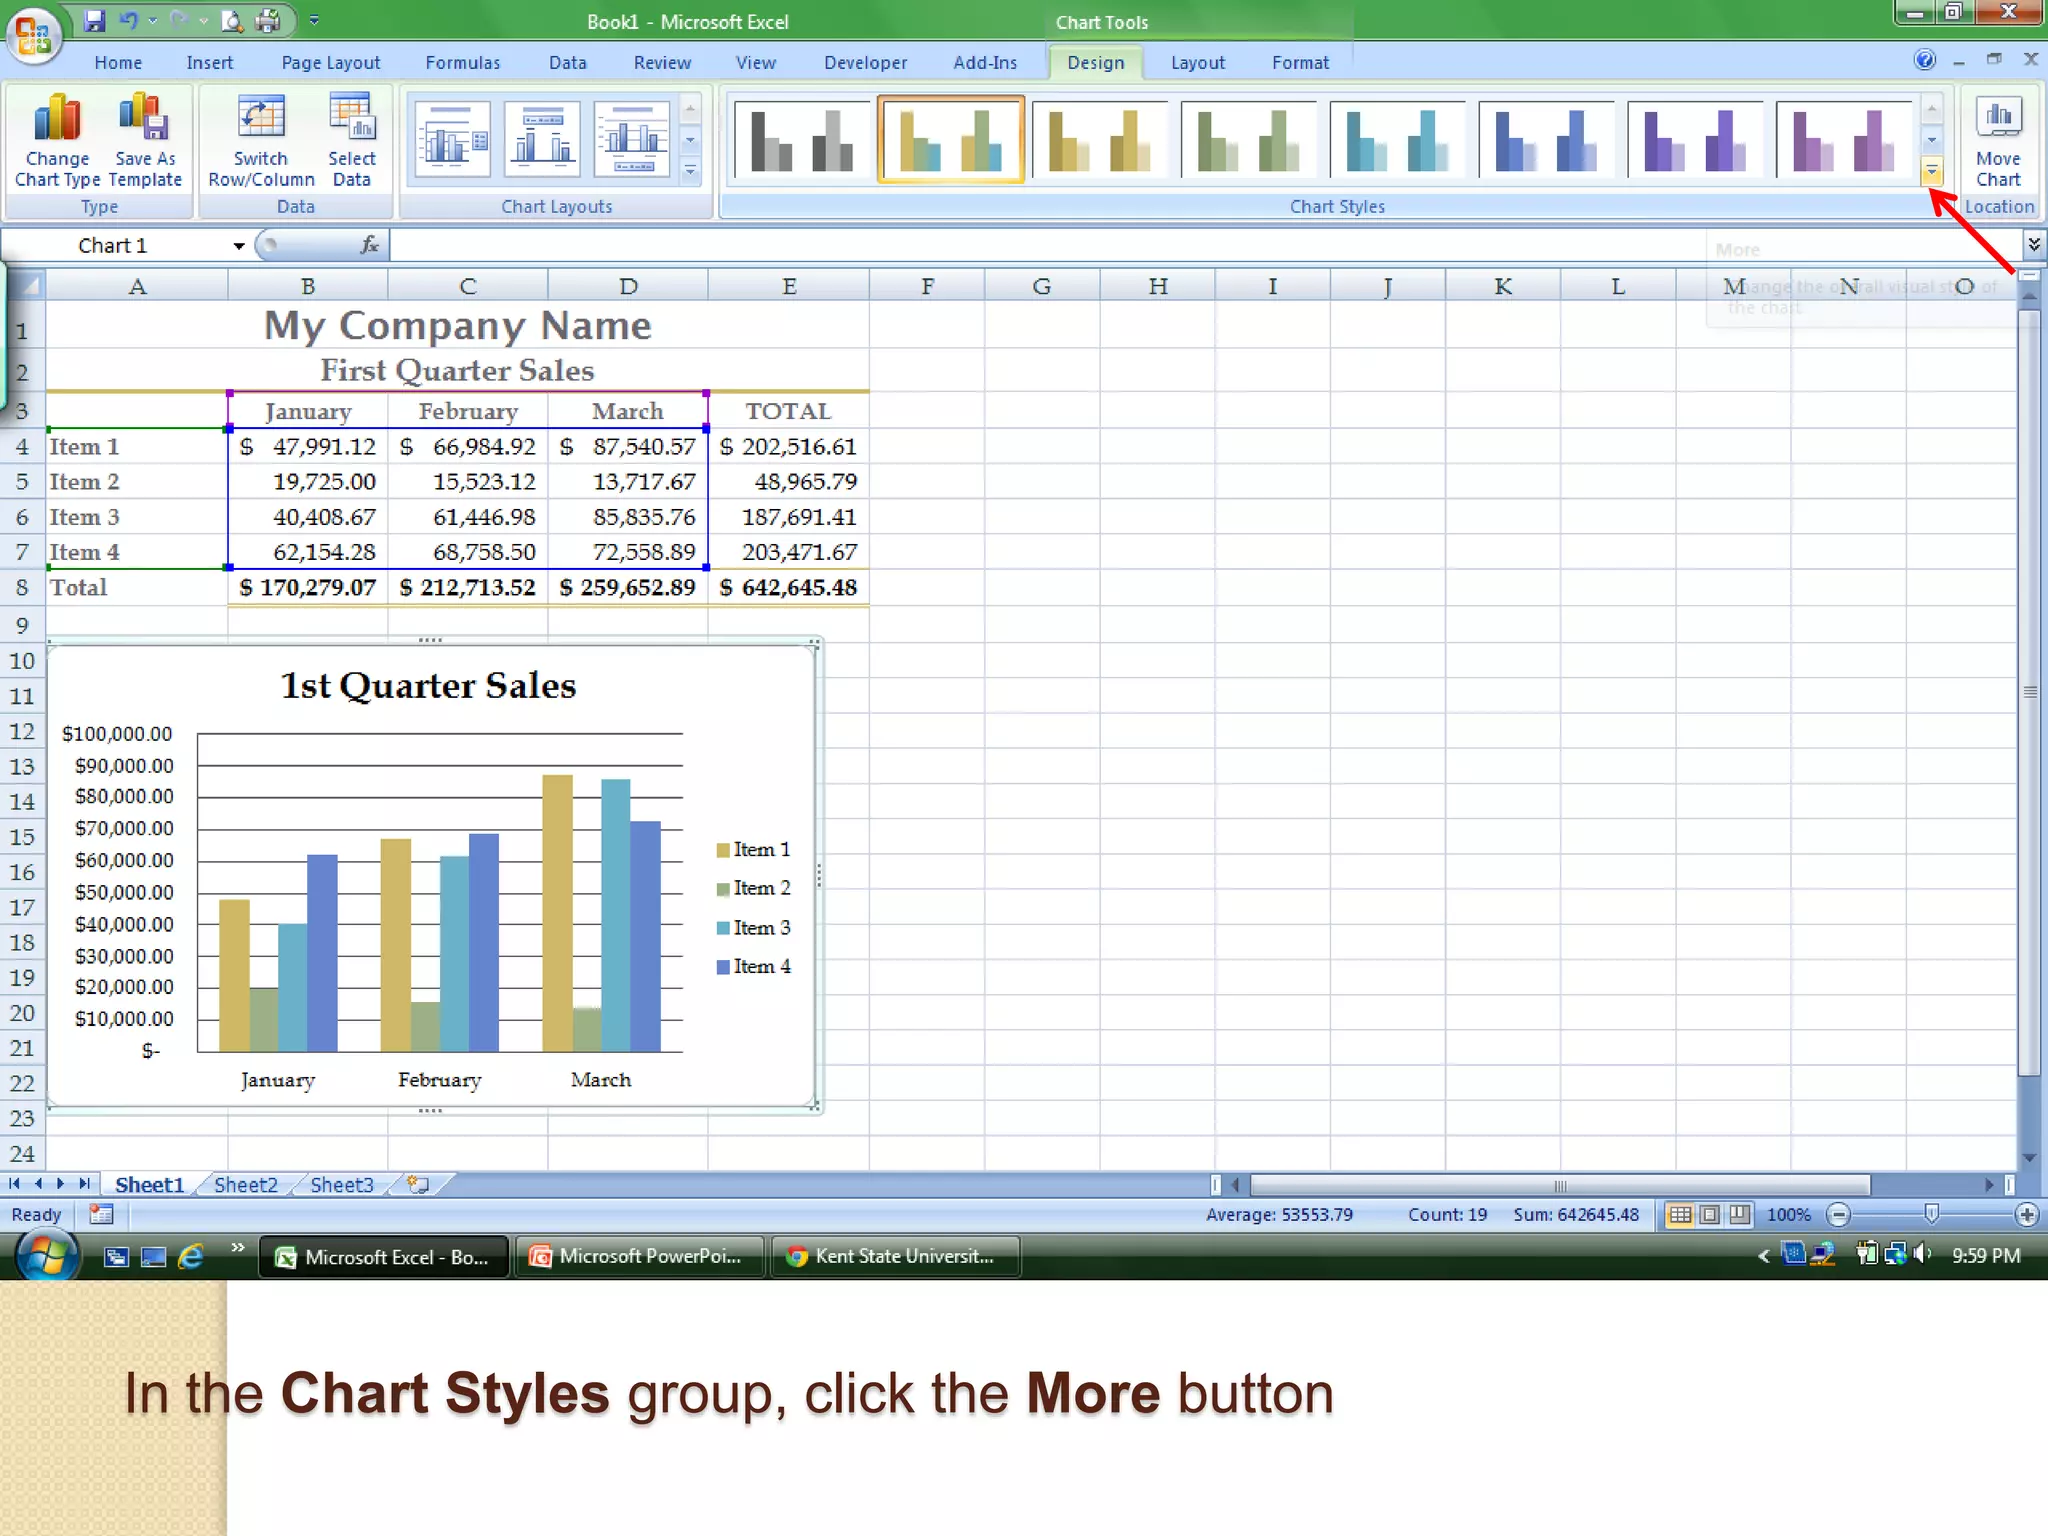Viewport: 2048px width, 1536px height.
Task: Select the chart title 1st Quarter Sales
Action: tap(428, 686)
